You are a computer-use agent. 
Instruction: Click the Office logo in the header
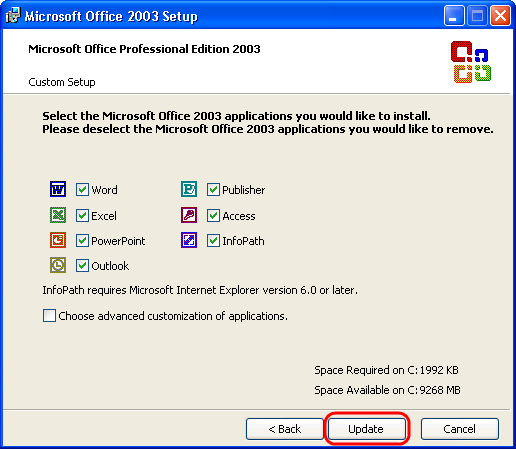[471, 62]
